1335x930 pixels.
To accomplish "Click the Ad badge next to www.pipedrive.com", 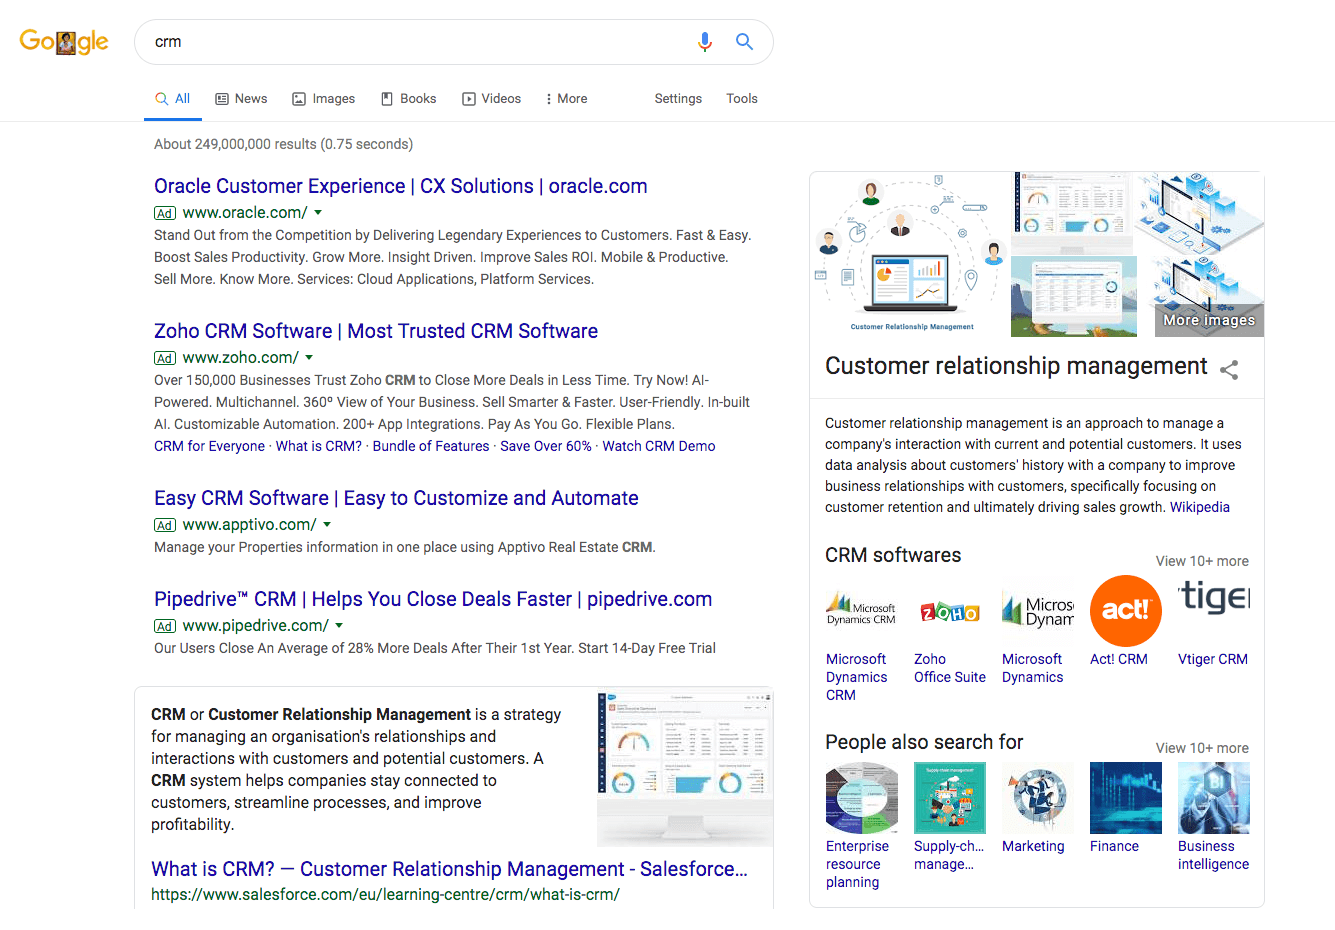I will [x=165, y=626].
